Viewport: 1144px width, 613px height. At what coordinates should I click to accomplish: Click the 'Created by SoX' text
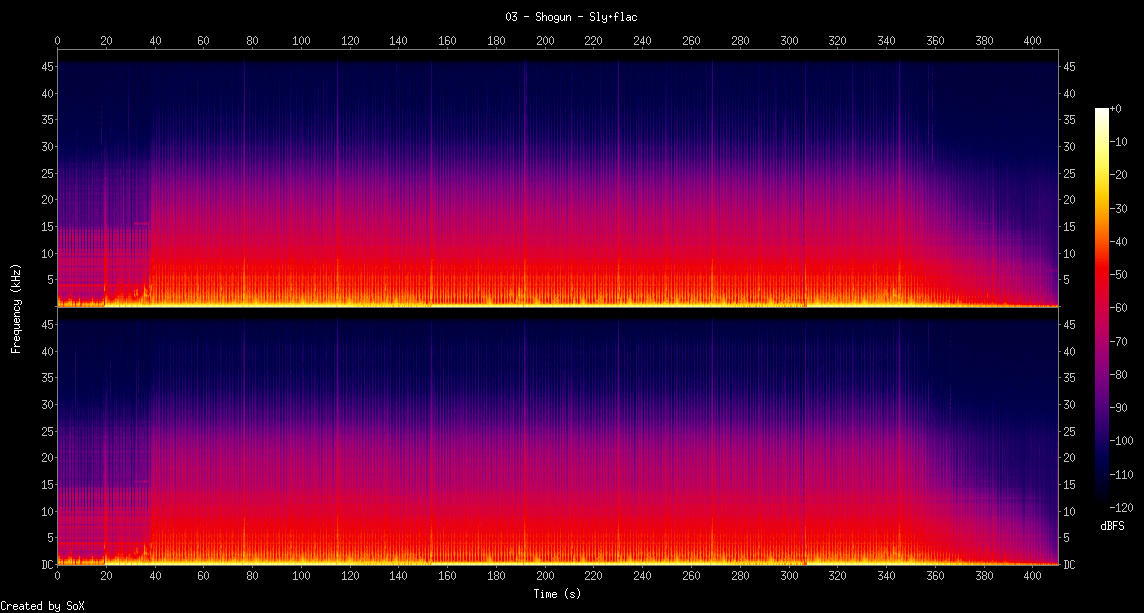tap(41, 606)
